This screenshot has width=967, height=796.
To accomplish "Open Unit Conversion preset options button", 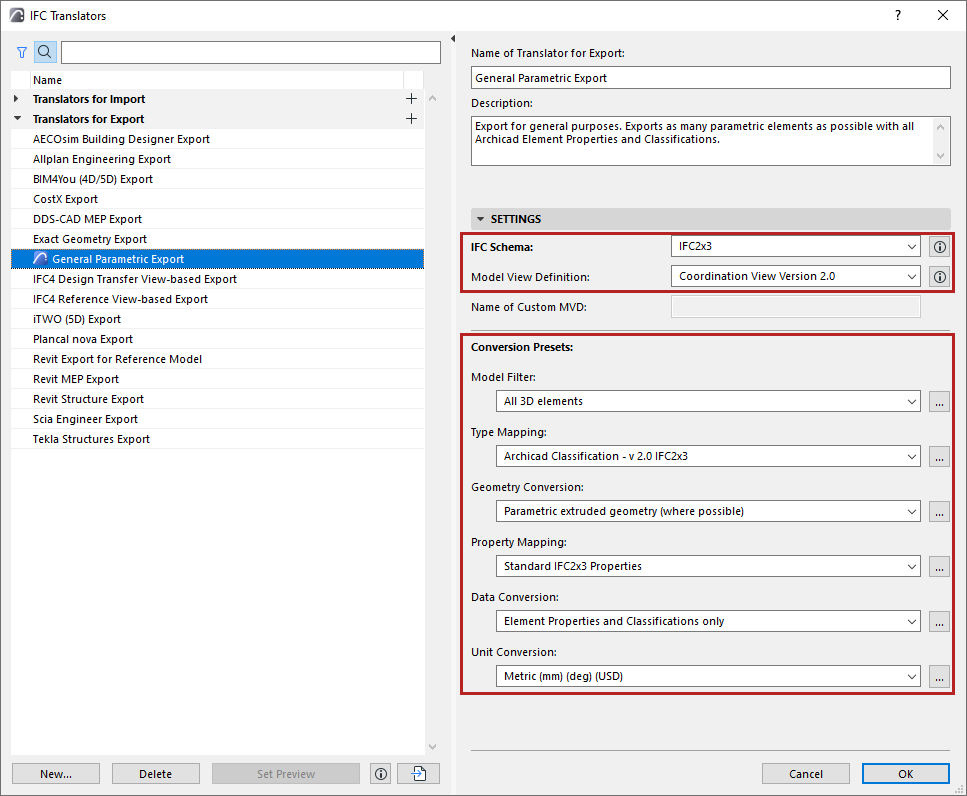I will [x=939, y=676].
